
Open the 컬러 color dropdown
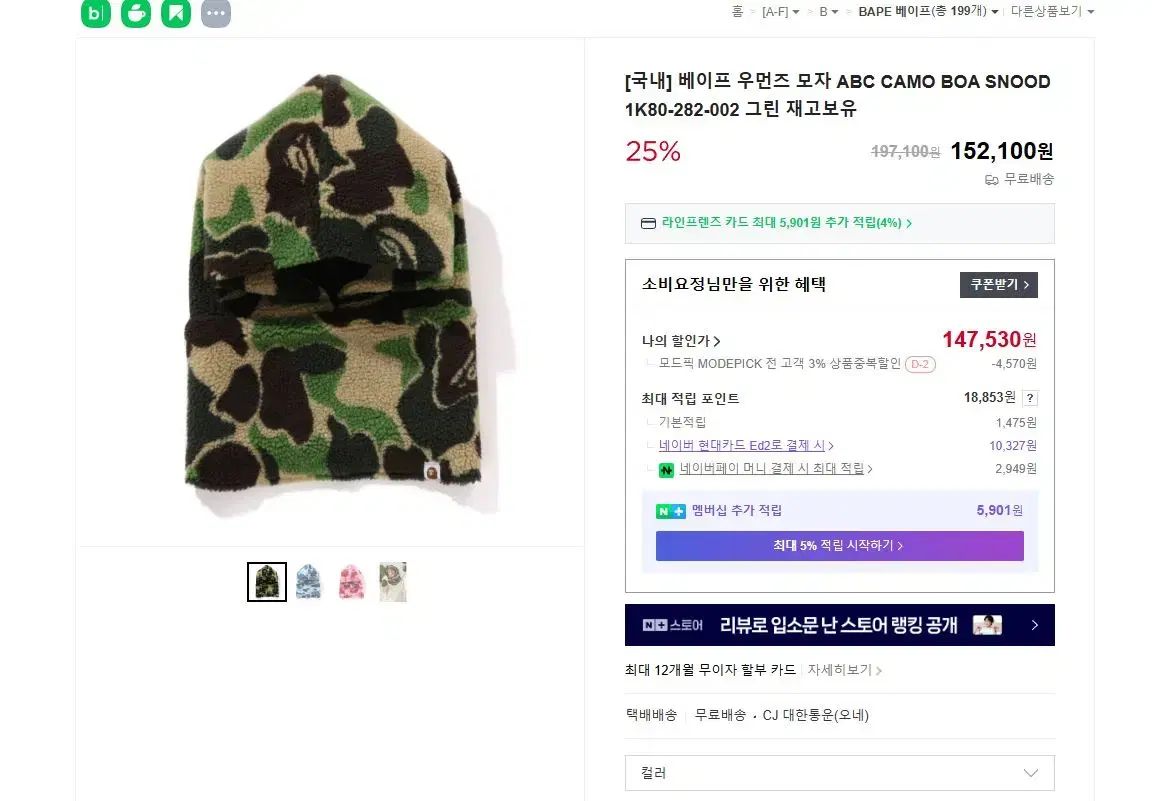[839, 773]
